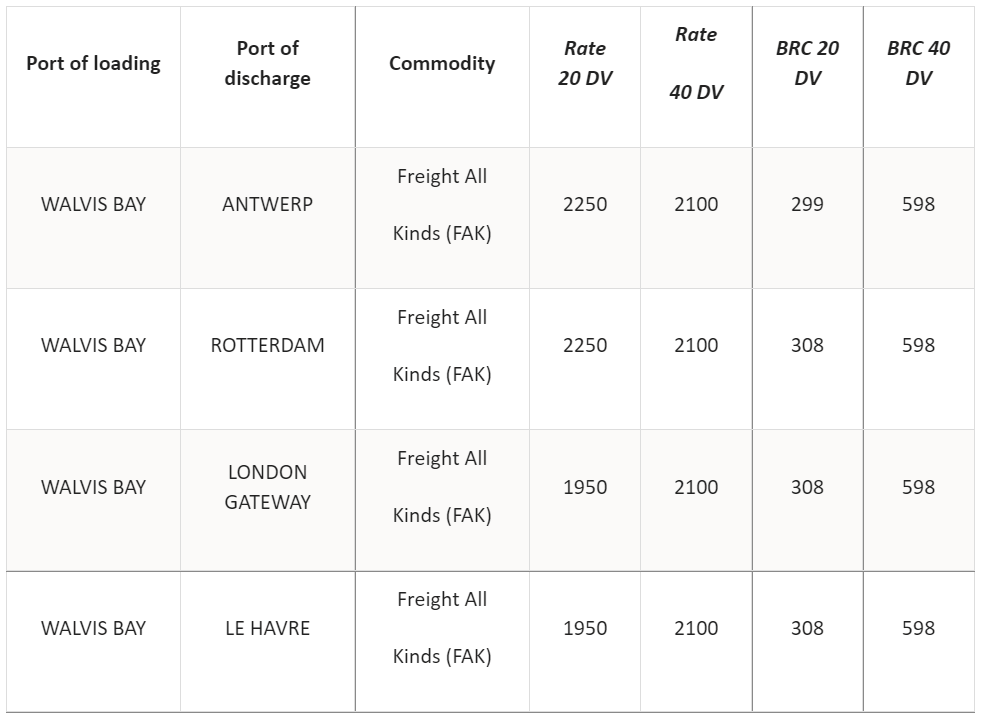
Task: Click Le Havre's 598 BRC 40 DV value
Action: pyautogui.click(x=918, y=628)
